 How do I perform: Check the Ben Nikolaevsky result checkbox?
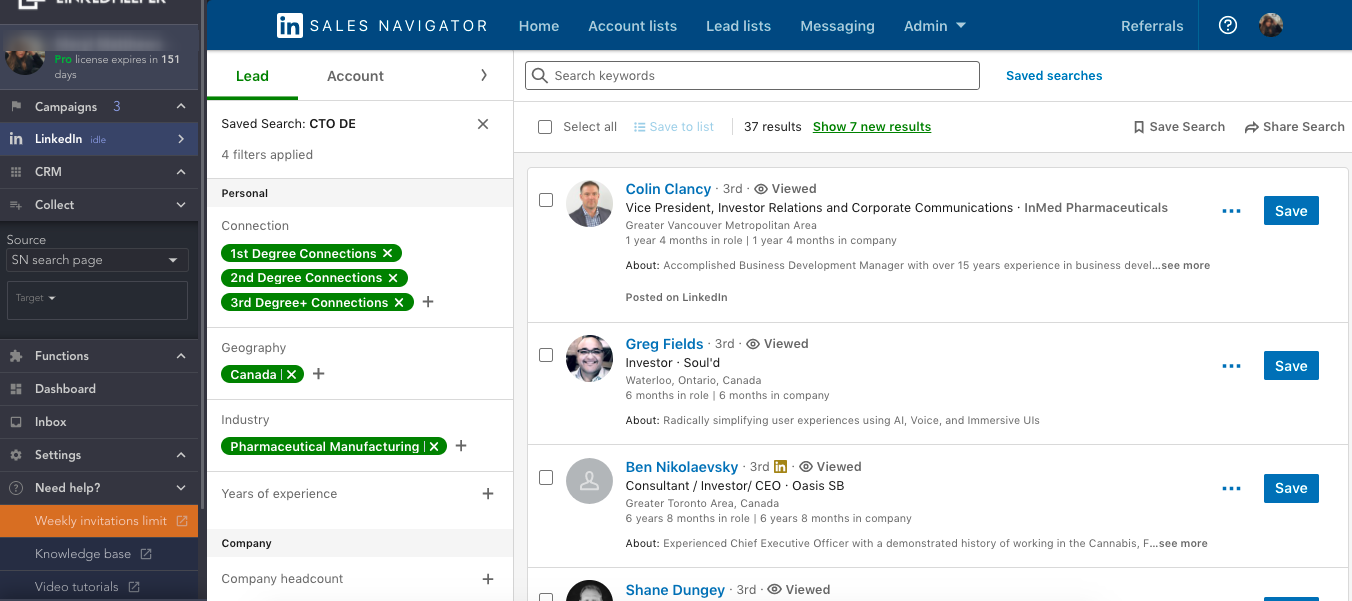pyautogui.click(x=546, y=478)
